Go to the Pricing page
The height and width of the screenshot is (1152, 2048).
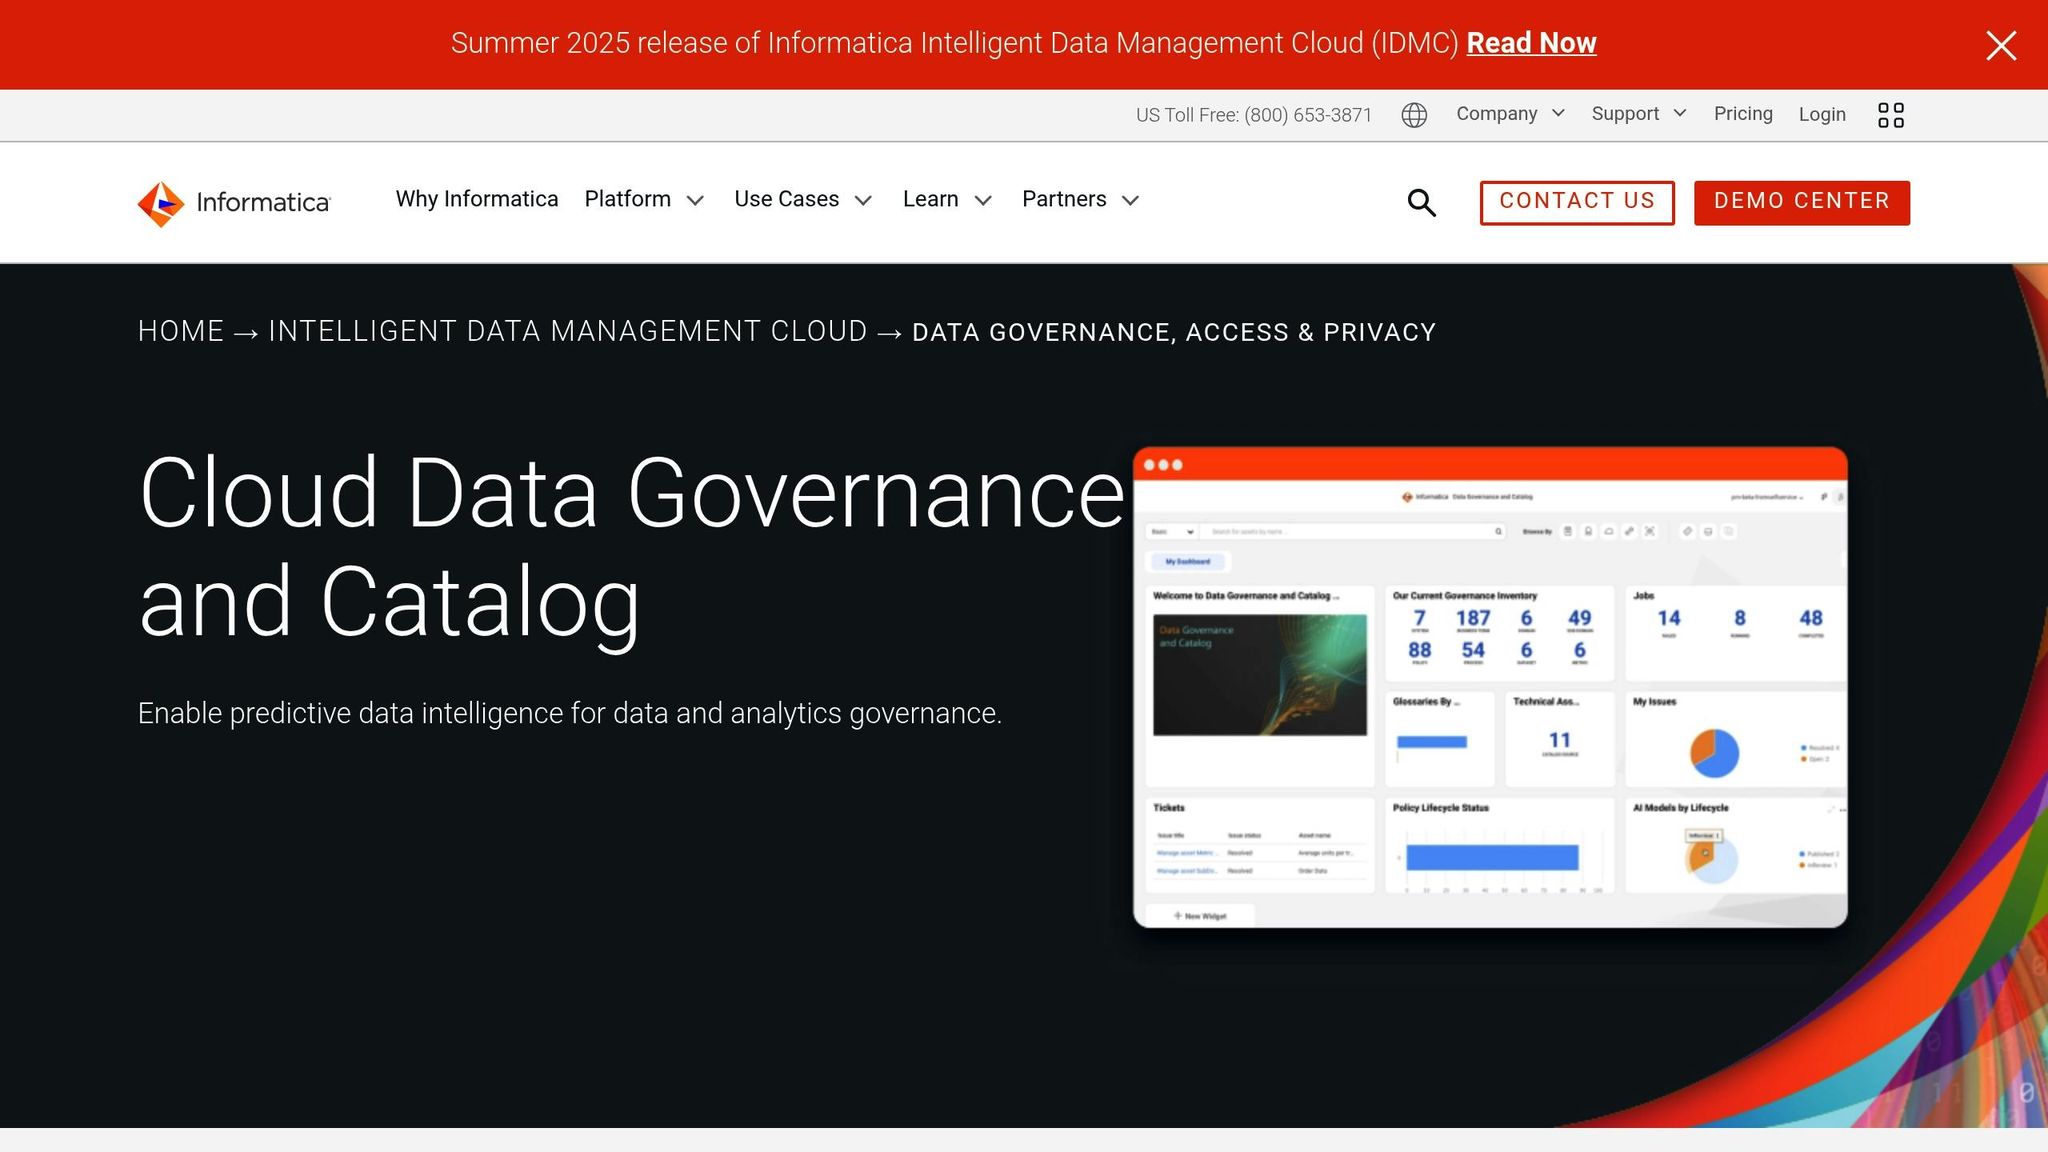click(1743, 114)
